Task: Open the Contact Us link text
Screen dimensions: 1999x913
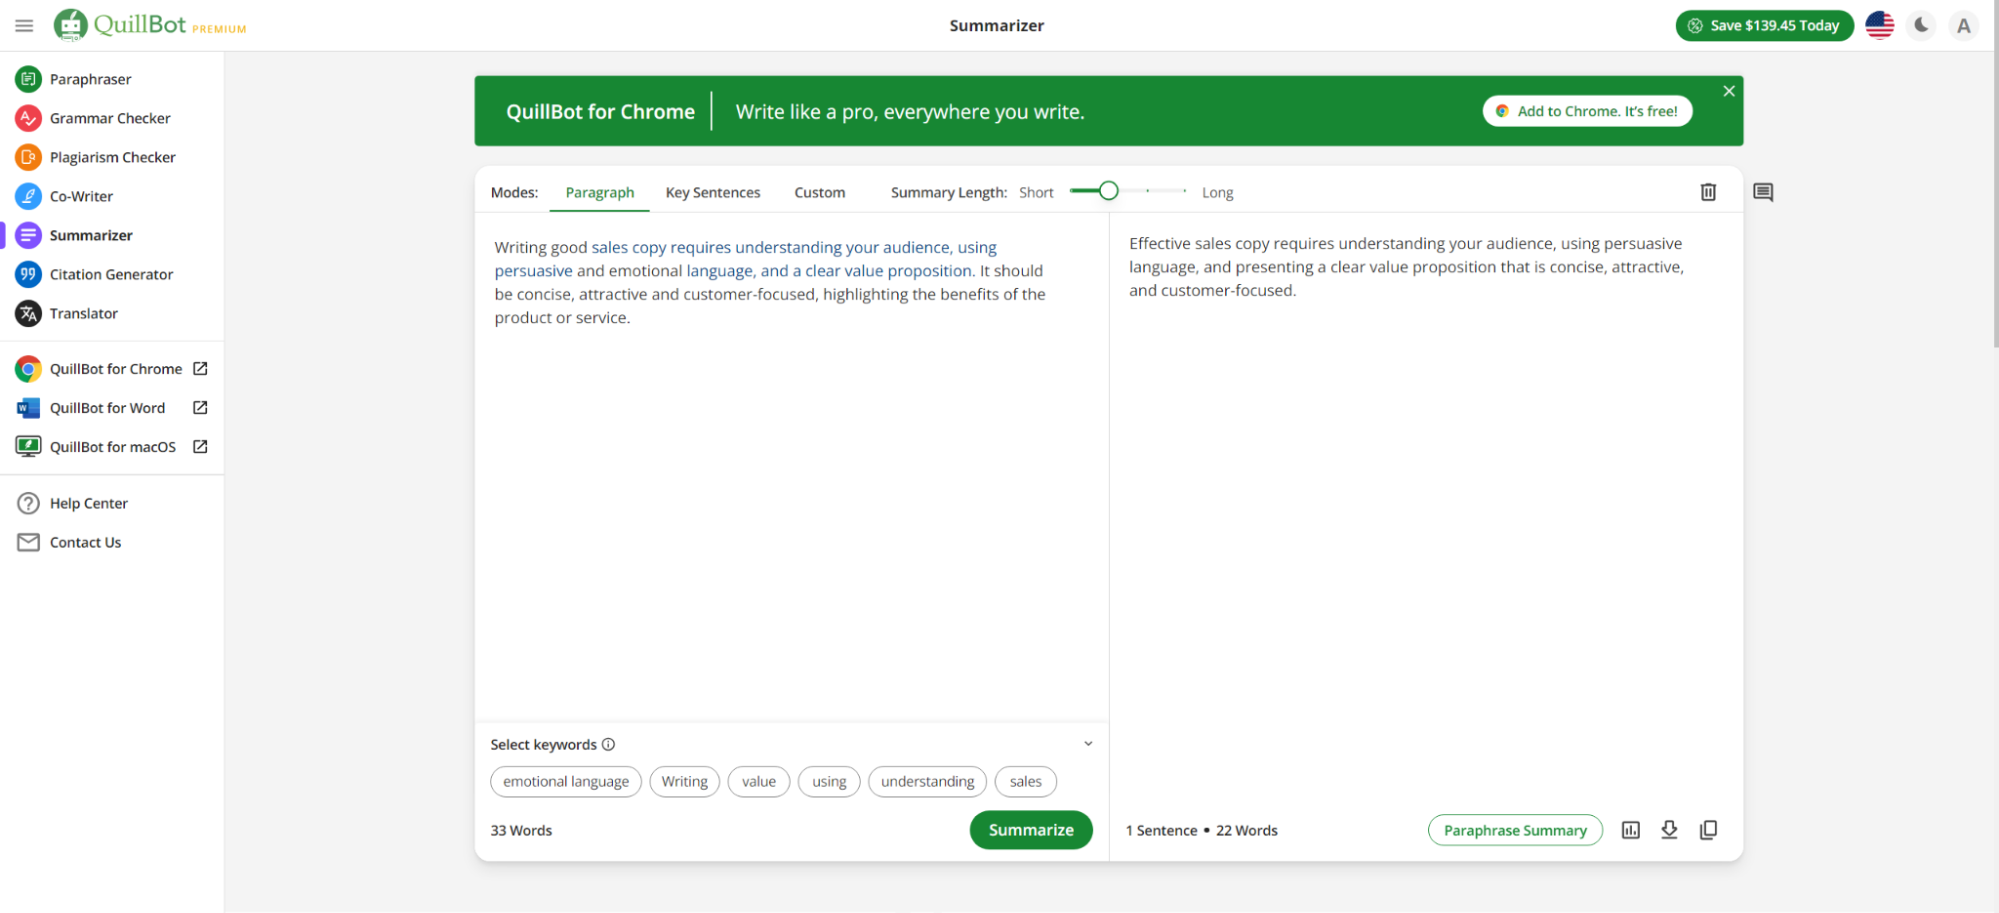Action: tap(86, 542)
